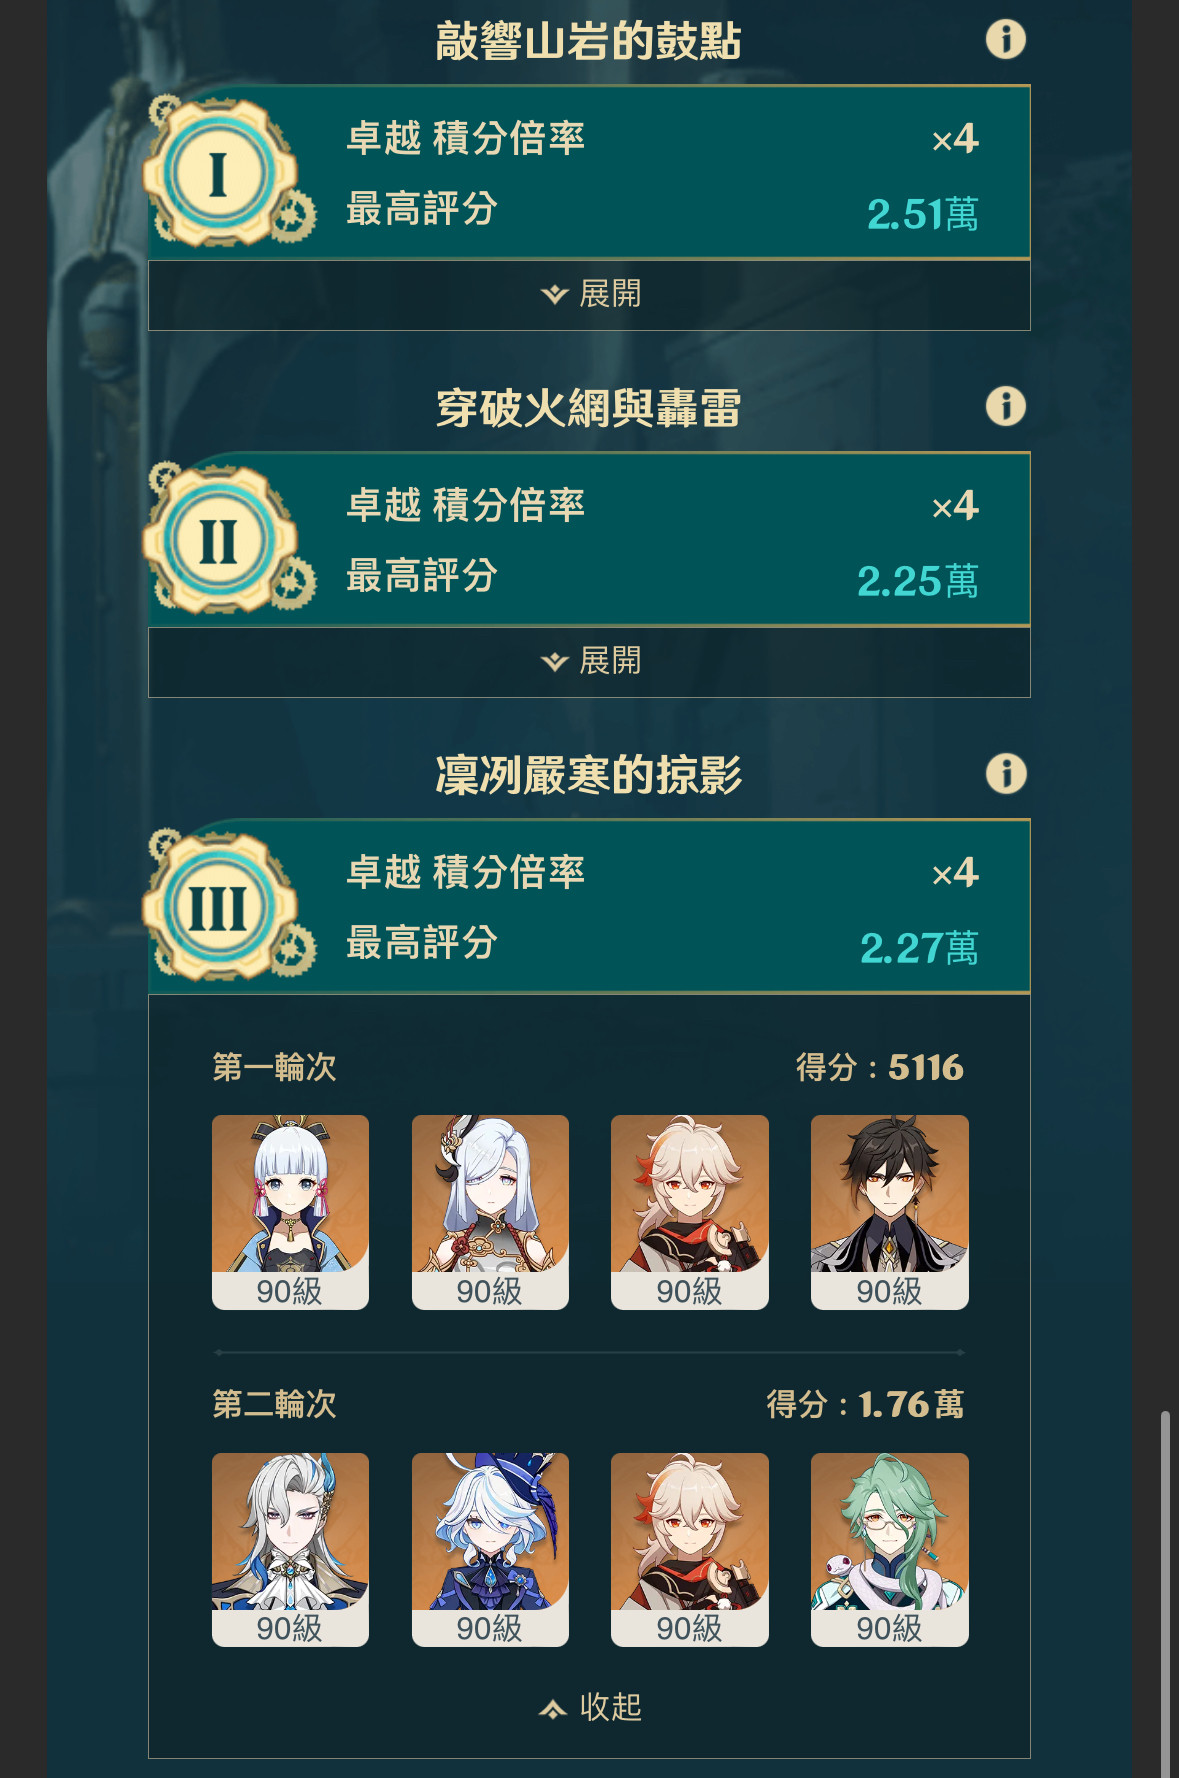Viewport: 1179px width, 1778px height.
Task: Open info icon beside 敲響山岩的鼓點
Action: tap(1006, 39)
